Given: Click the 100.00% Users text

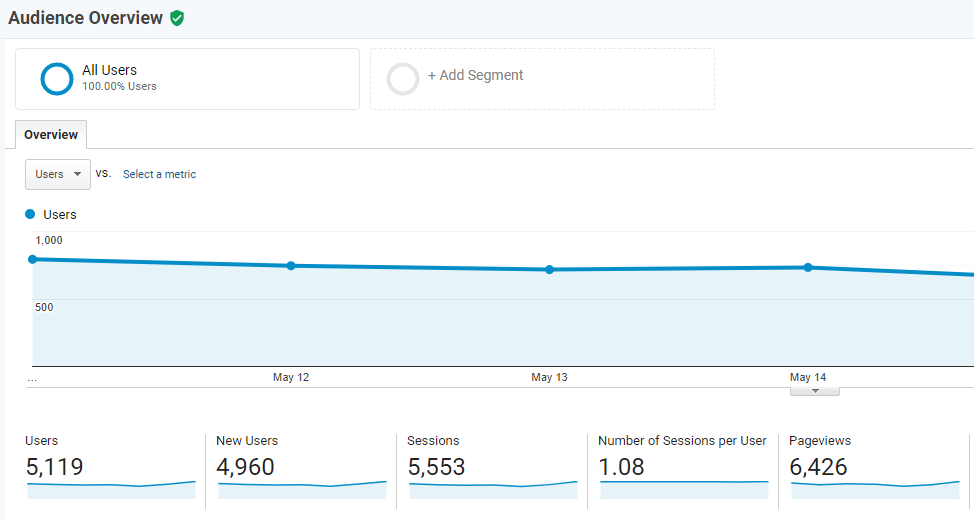Looking at the screenshot, I should coord(119,86).
